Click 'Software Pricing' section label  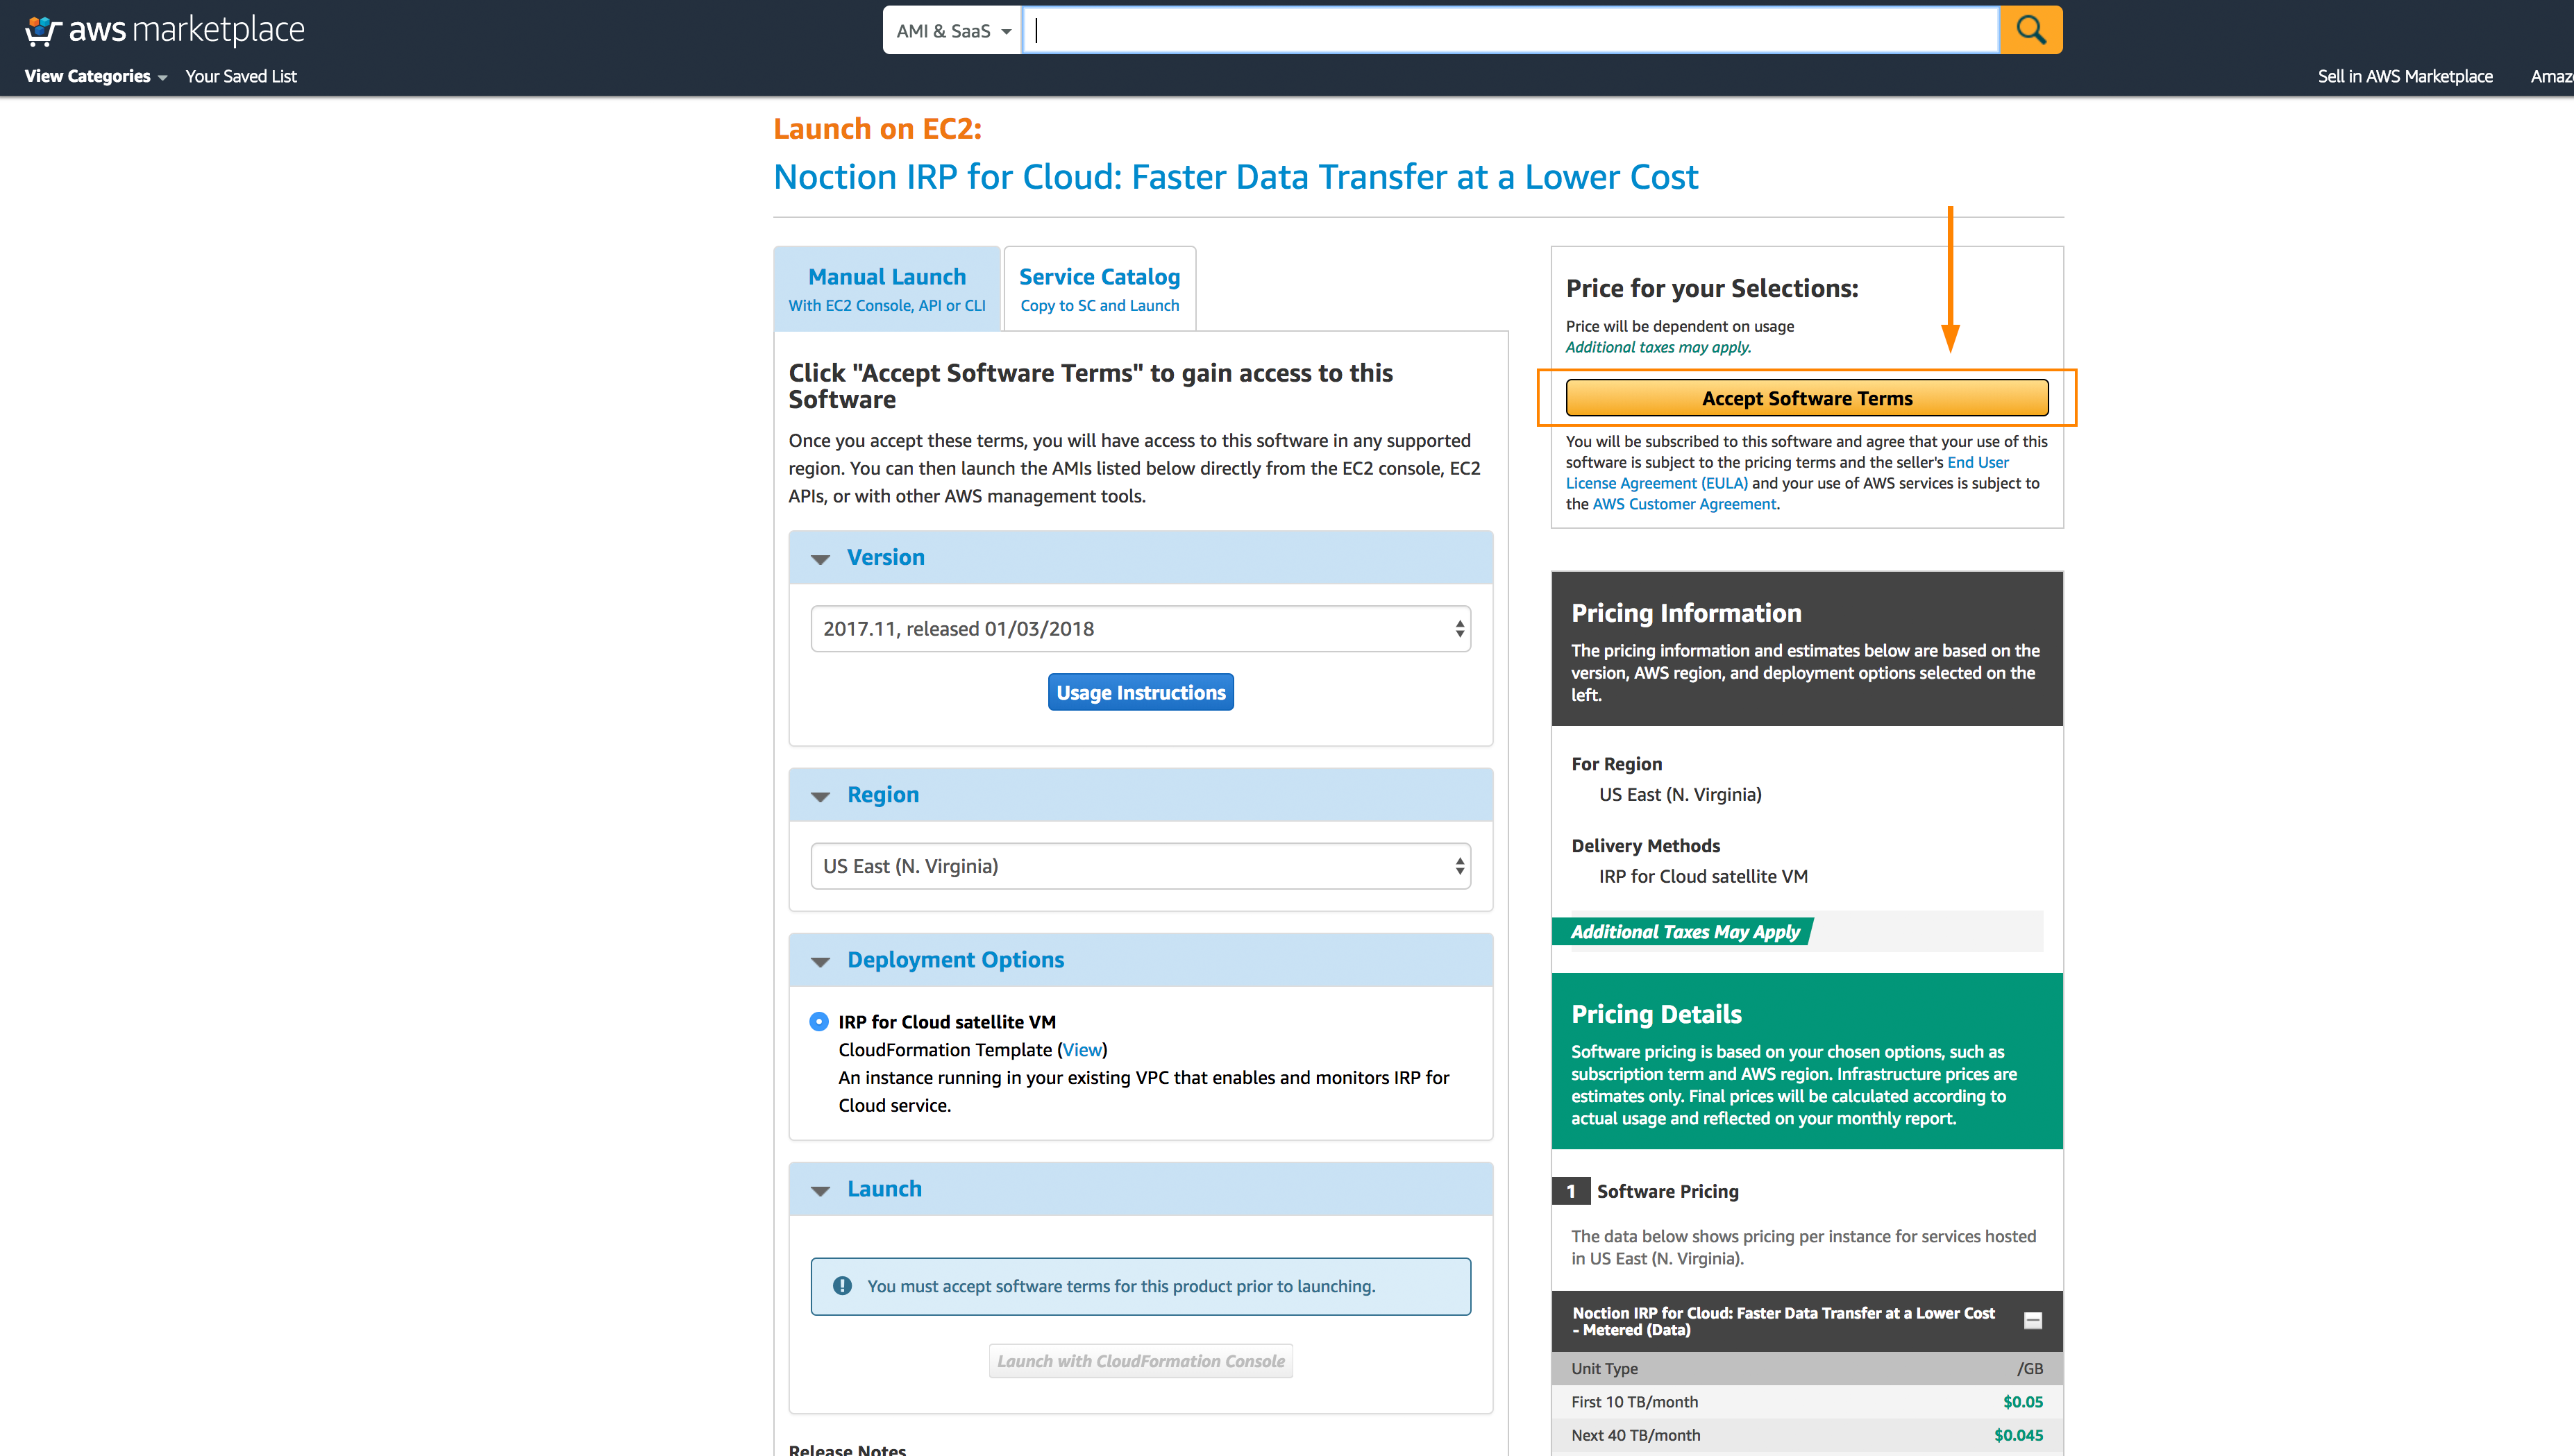[x=1667, y=1191]
